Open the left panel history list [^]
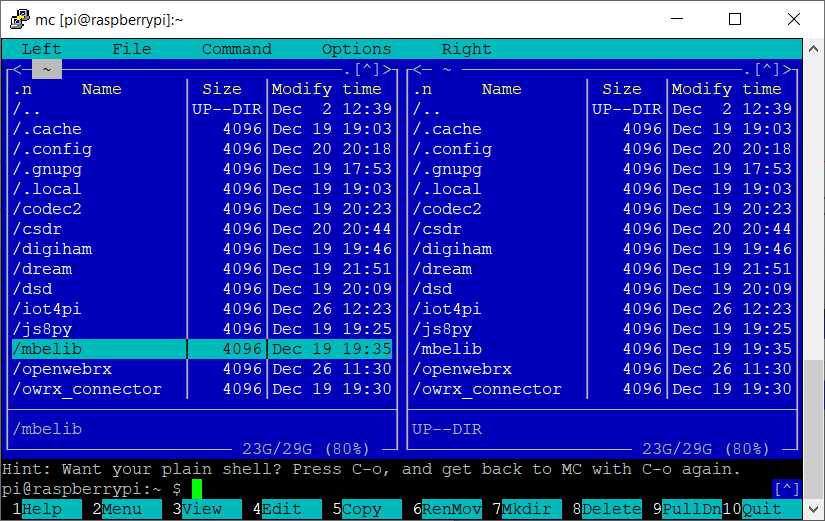The width and height of the screenshot is (825, 521). click(x=367, y=69)
